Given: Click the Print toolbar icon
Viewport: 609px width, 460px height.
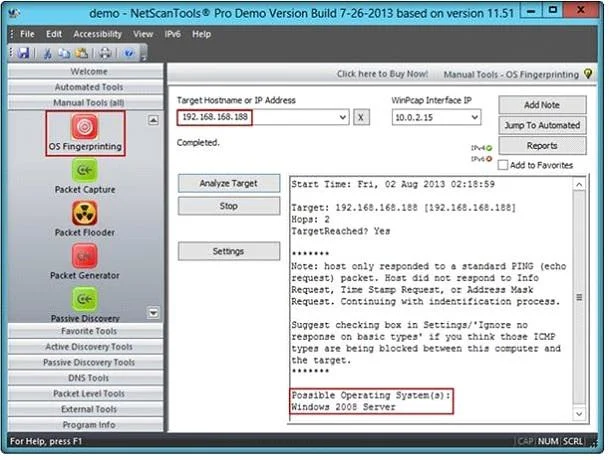Looking at the screenshot, I should [x=105, y=53].
